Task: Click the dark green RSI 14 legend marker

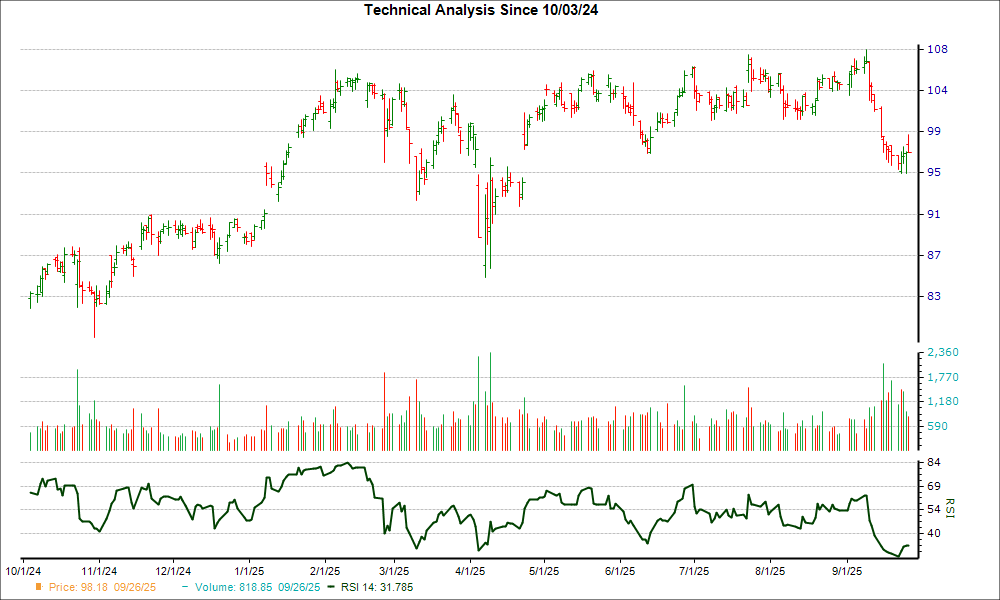Action: coord(335,587)
